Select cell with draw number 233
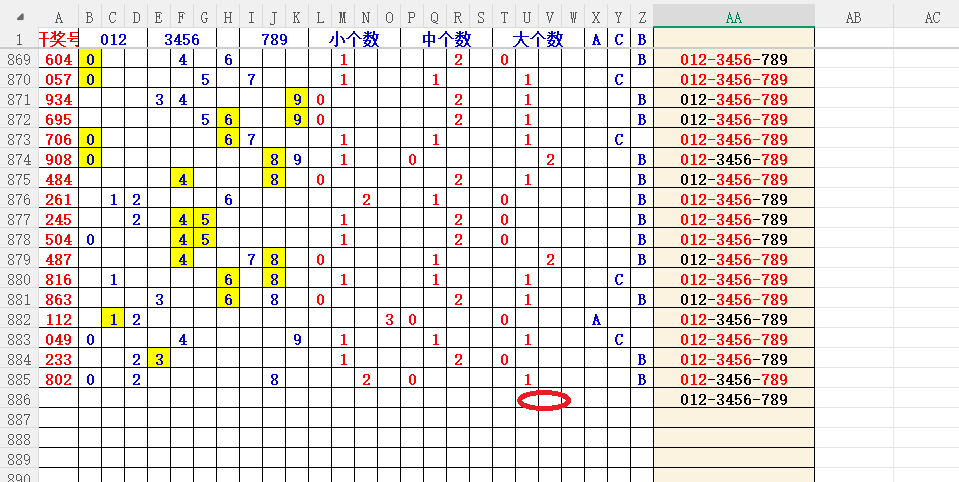The height and width of the screenshot is (482, 959). tap(59, 360)
